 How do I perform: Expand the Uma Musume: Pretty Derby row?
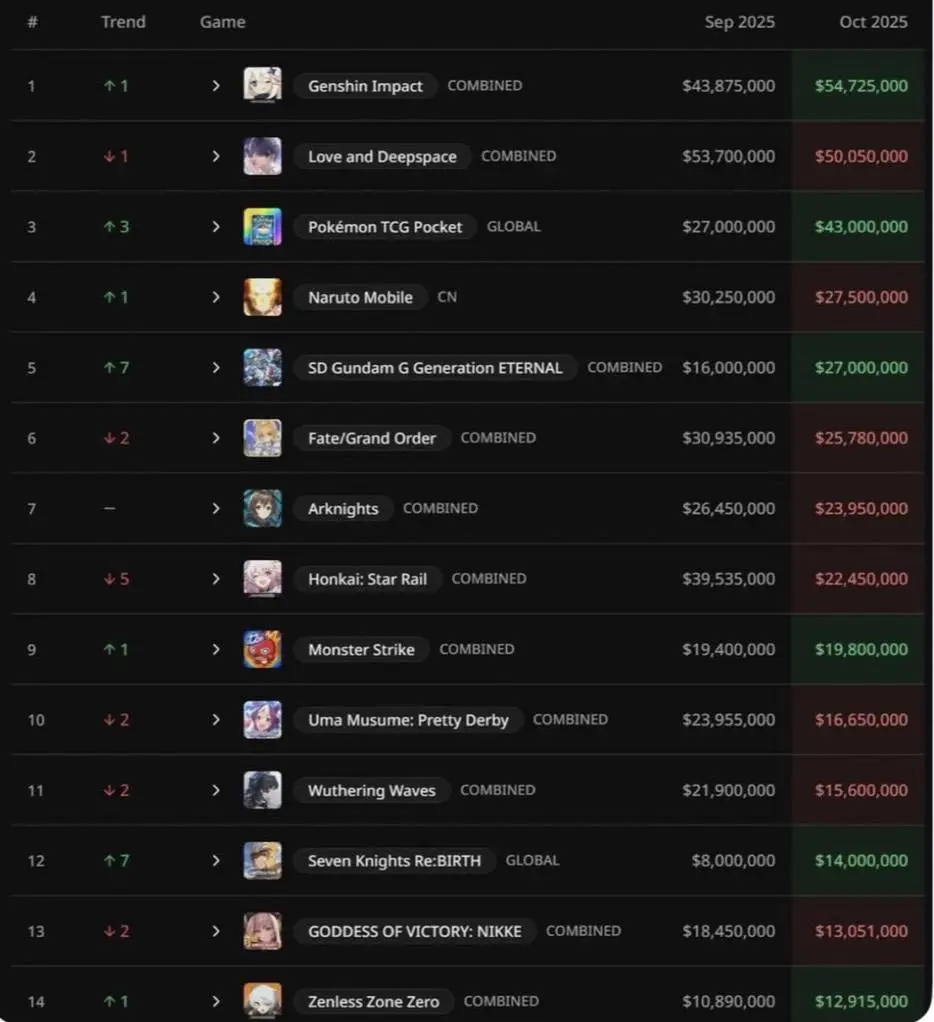pos(215,720)
